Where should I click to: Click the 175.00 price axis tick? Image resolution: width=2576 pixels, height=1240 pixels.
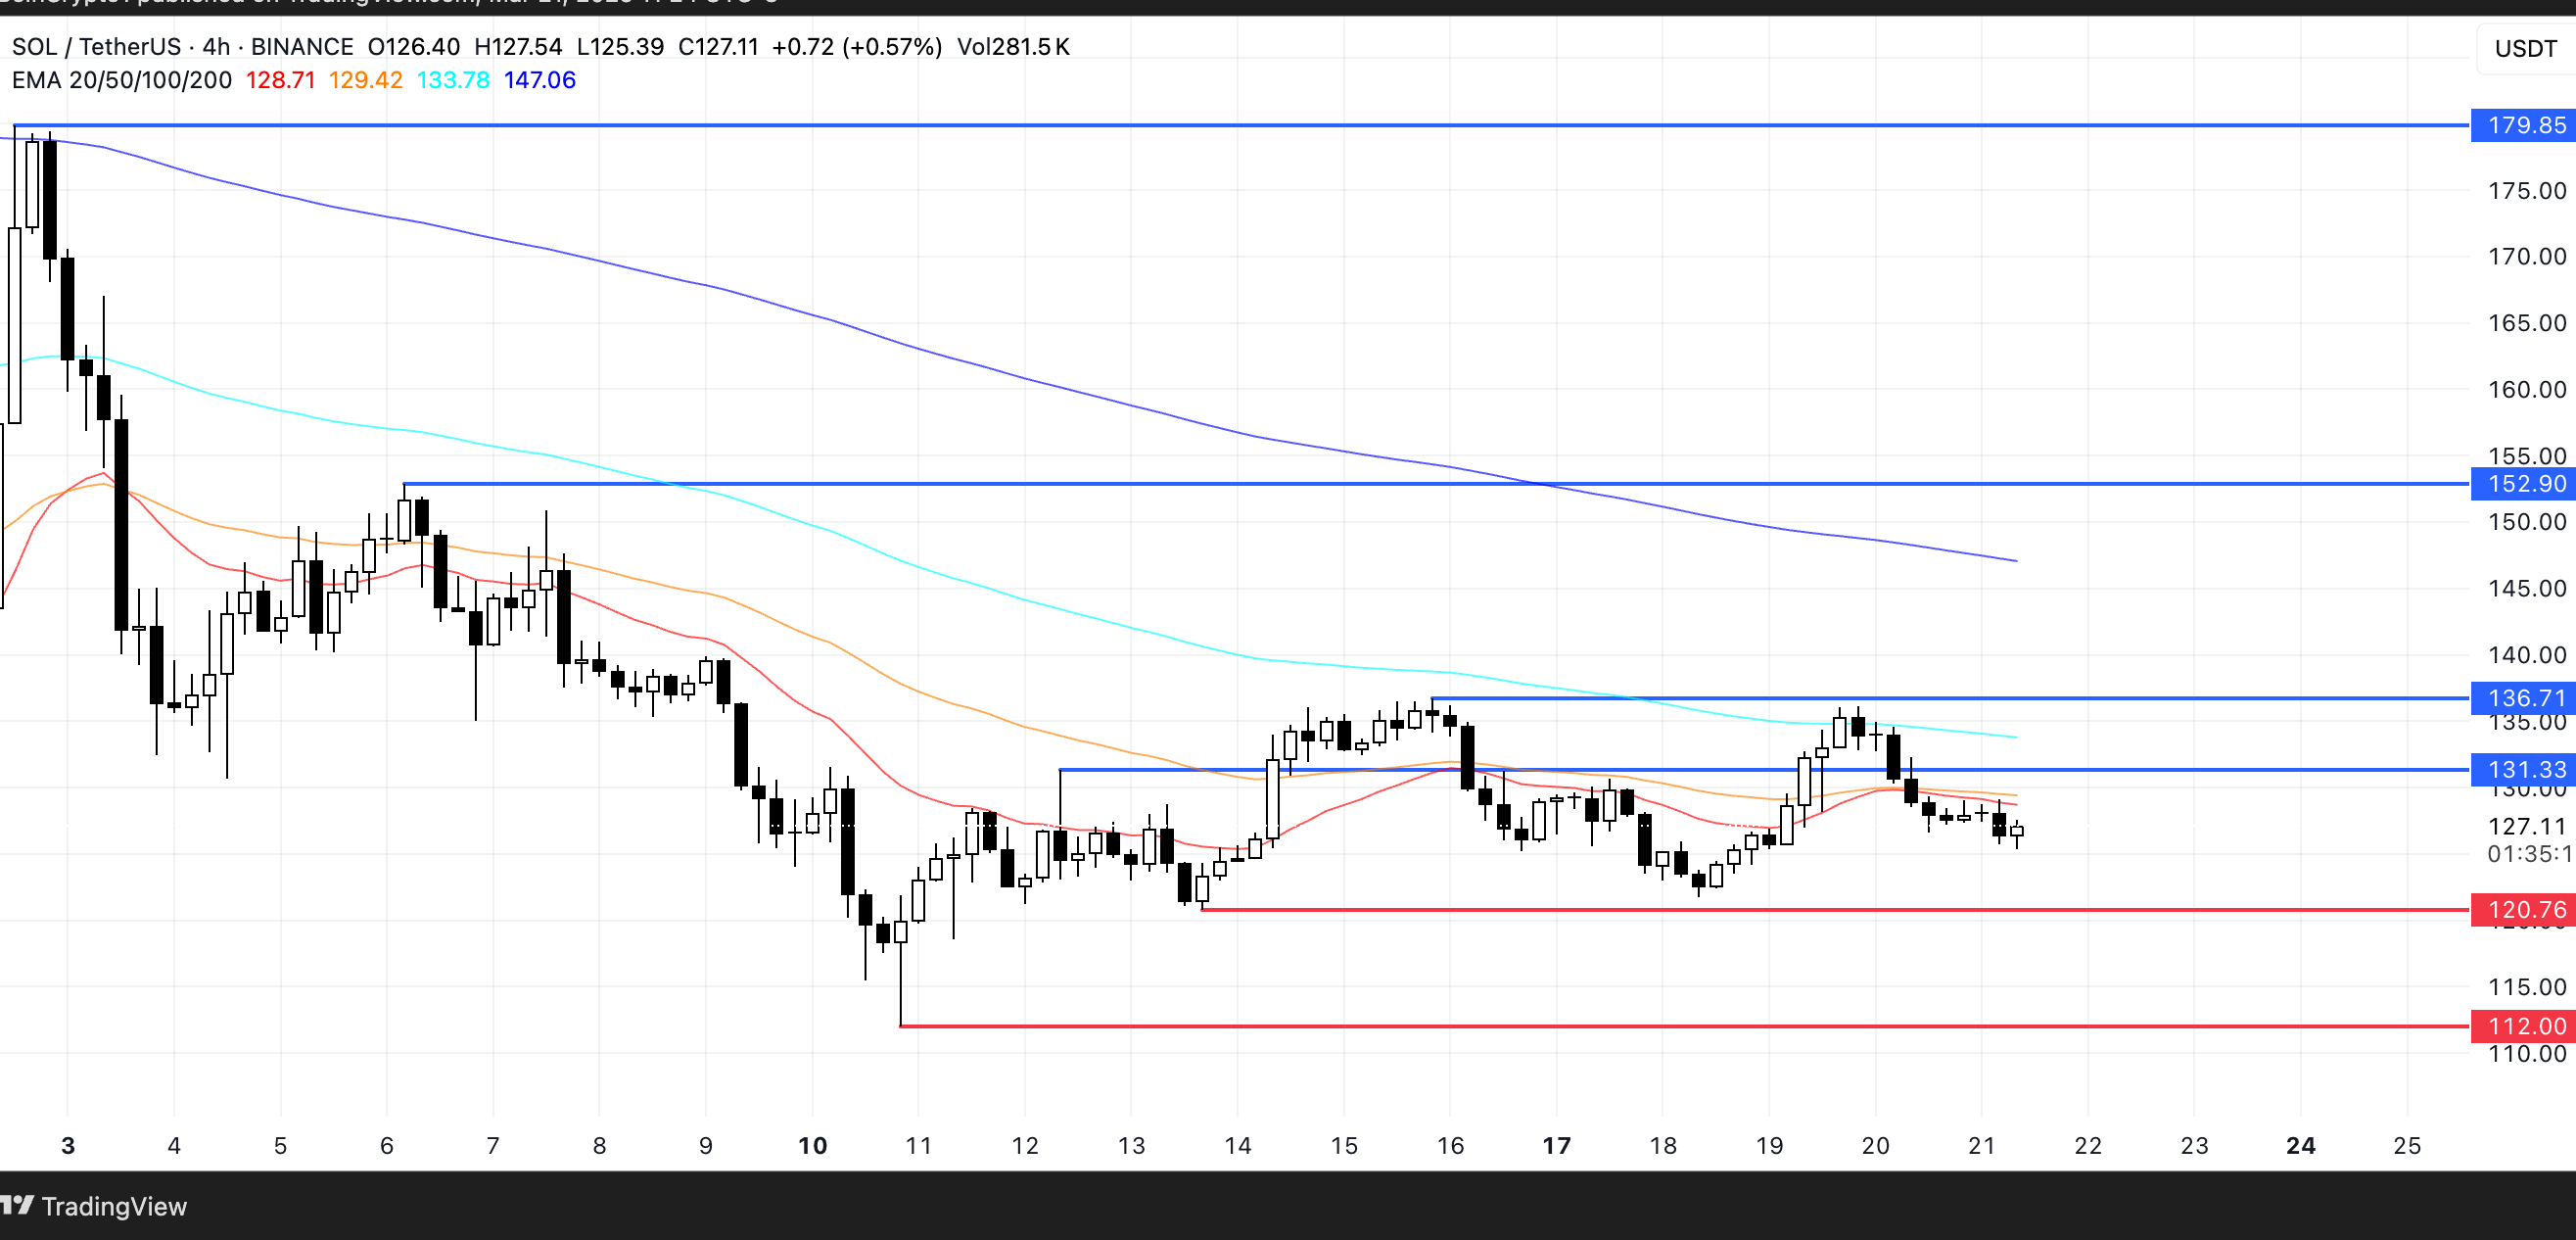[2527, 191]
